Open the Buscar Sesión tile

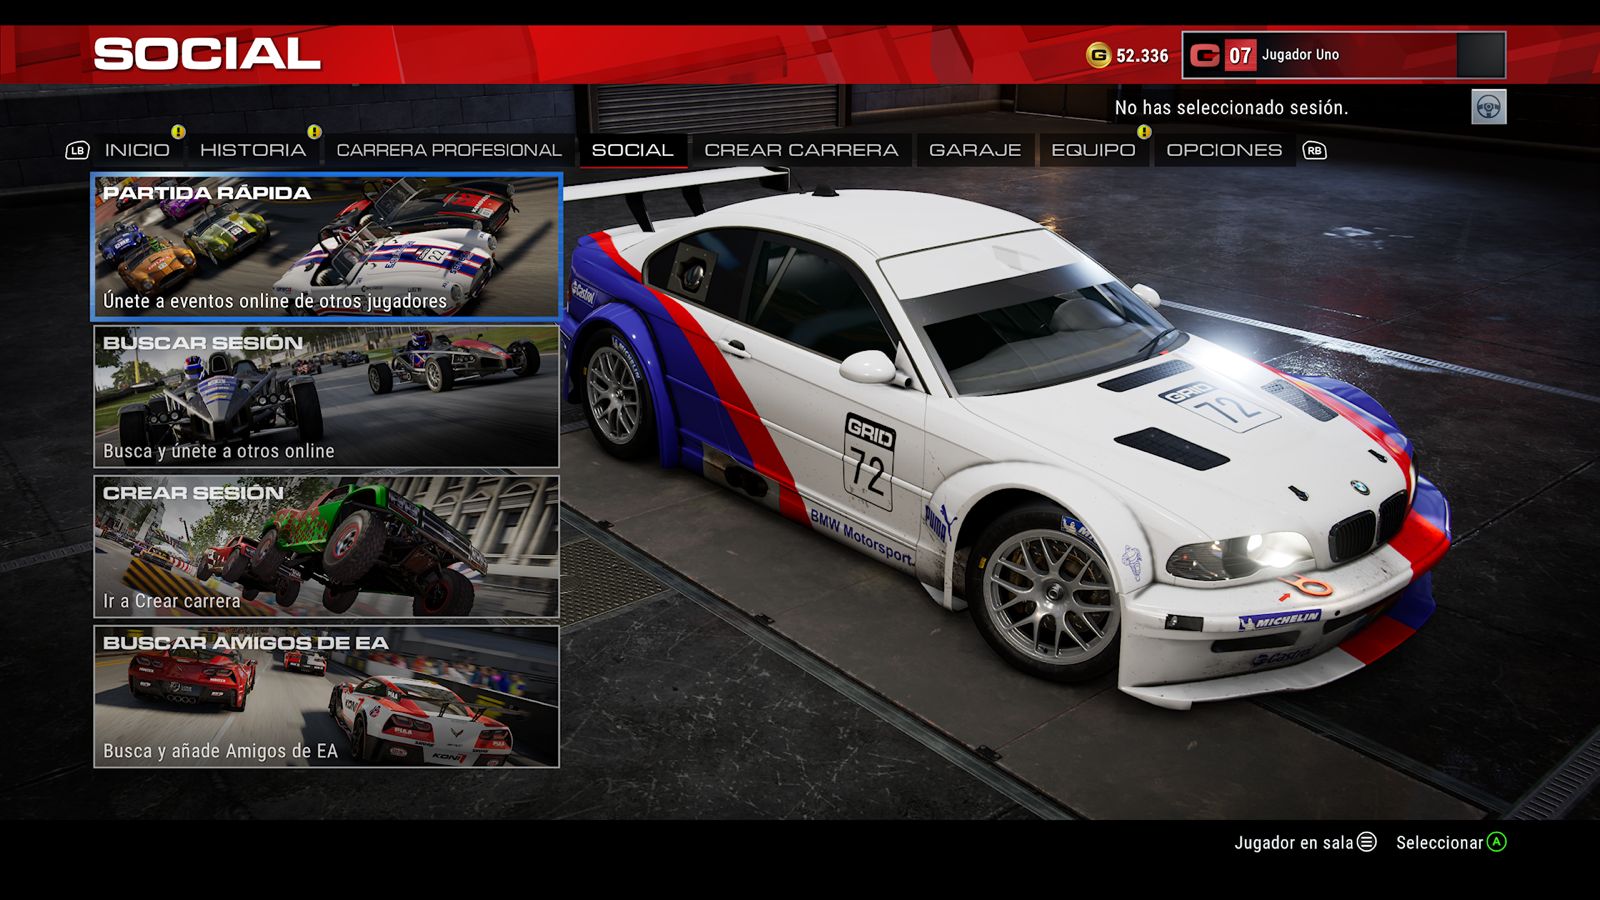click(x=326, y=396)
